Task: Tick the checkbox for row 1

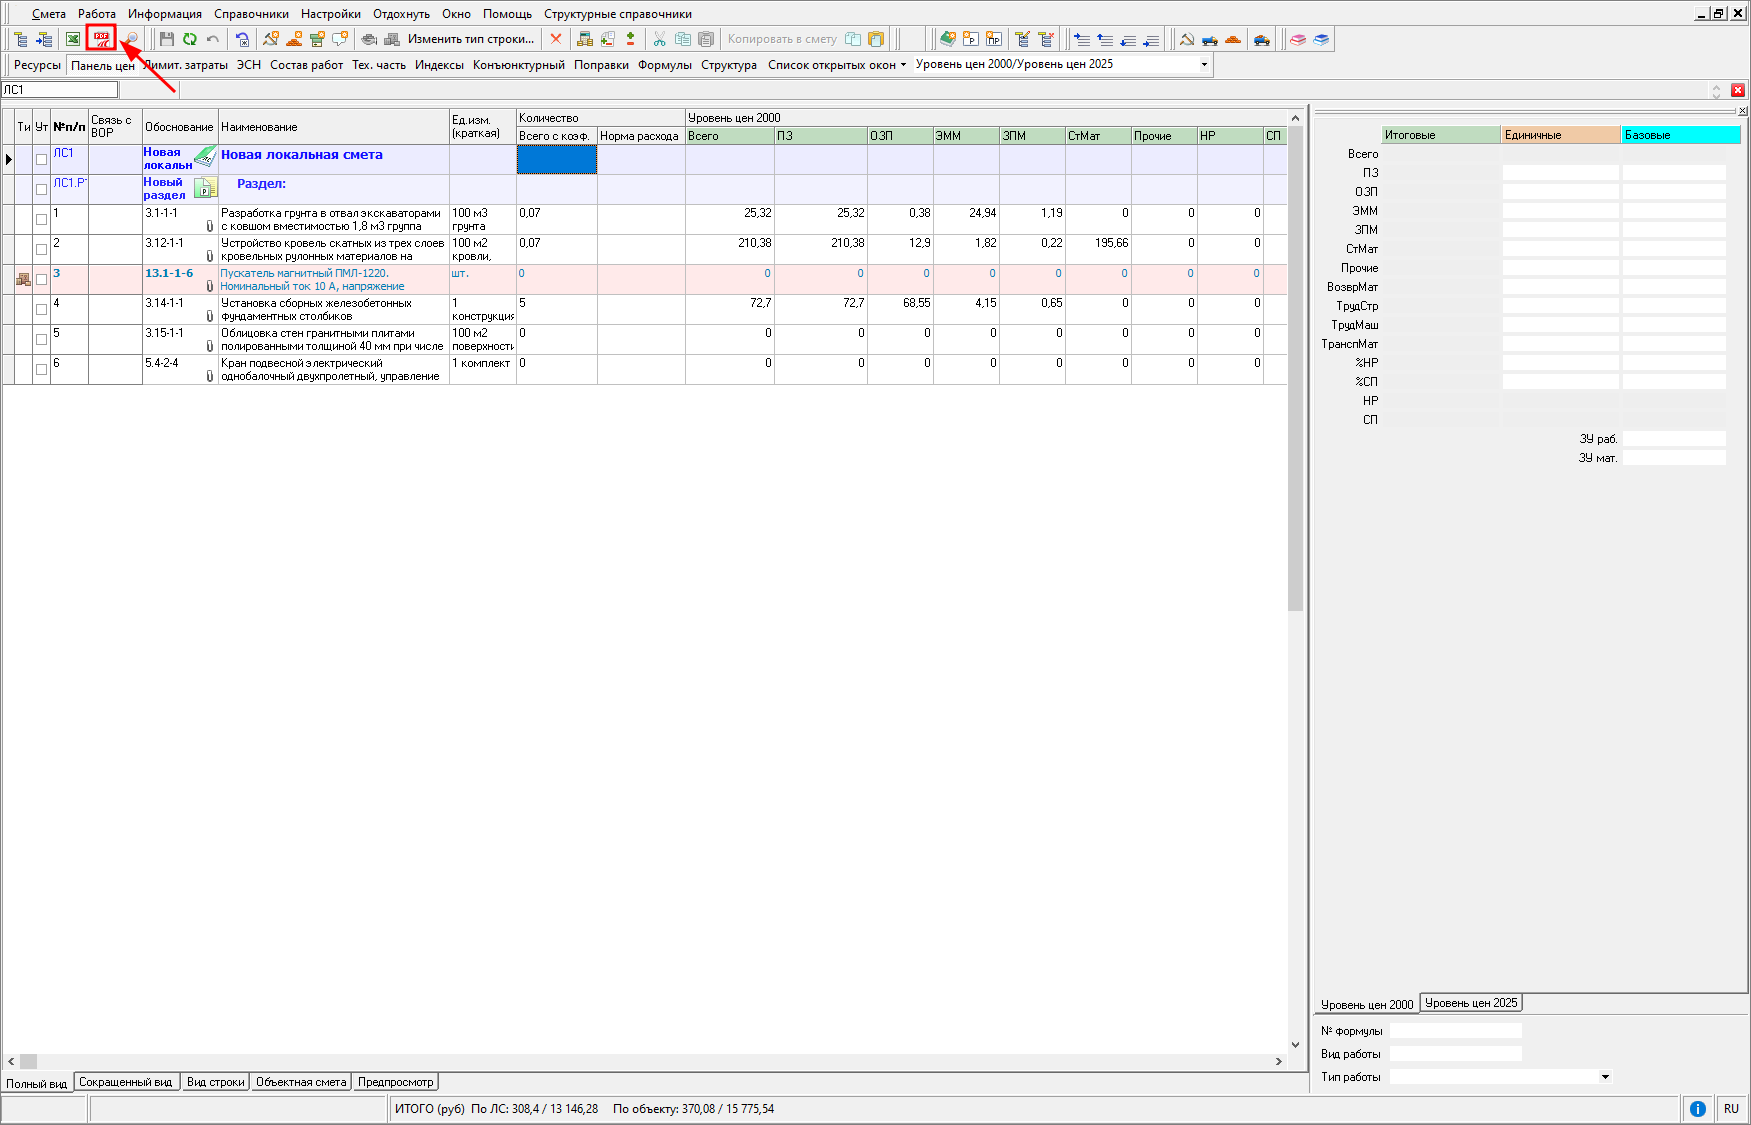Action: tap(41, 219)
